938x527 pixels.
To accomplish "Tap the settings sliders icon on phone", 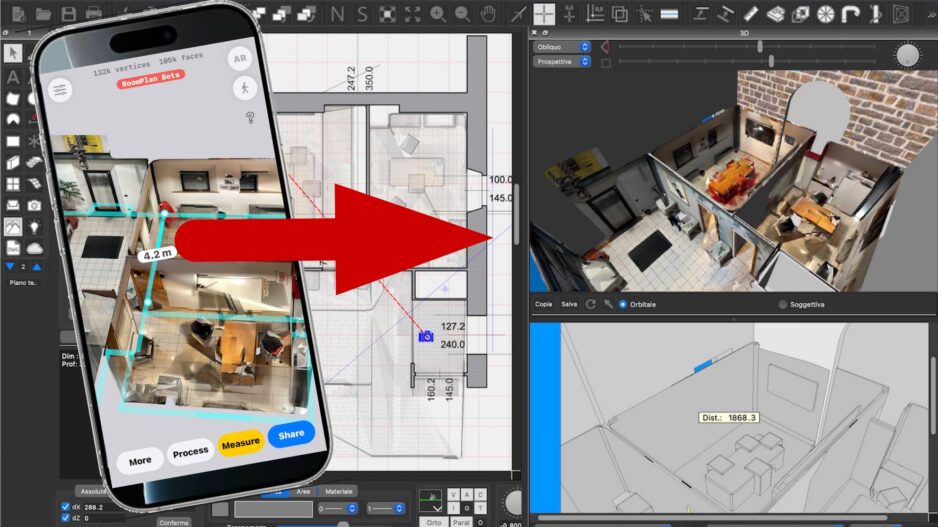I will (x=62, y=89).
